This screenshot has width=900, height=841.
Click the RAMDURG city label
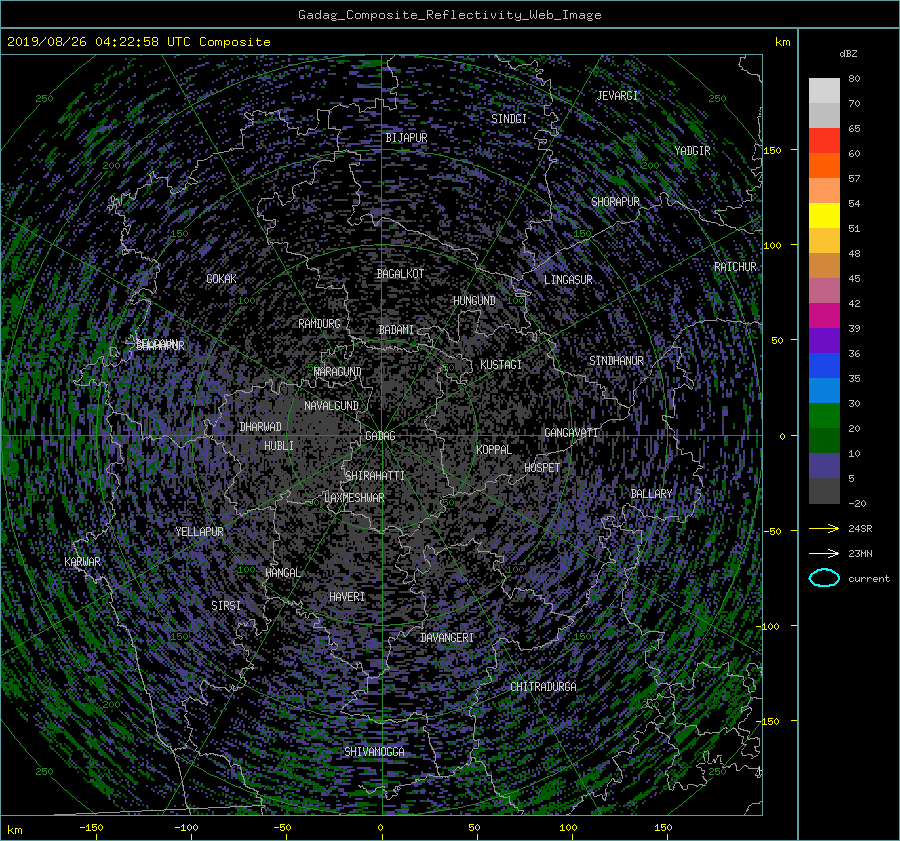tap(319, 324)
